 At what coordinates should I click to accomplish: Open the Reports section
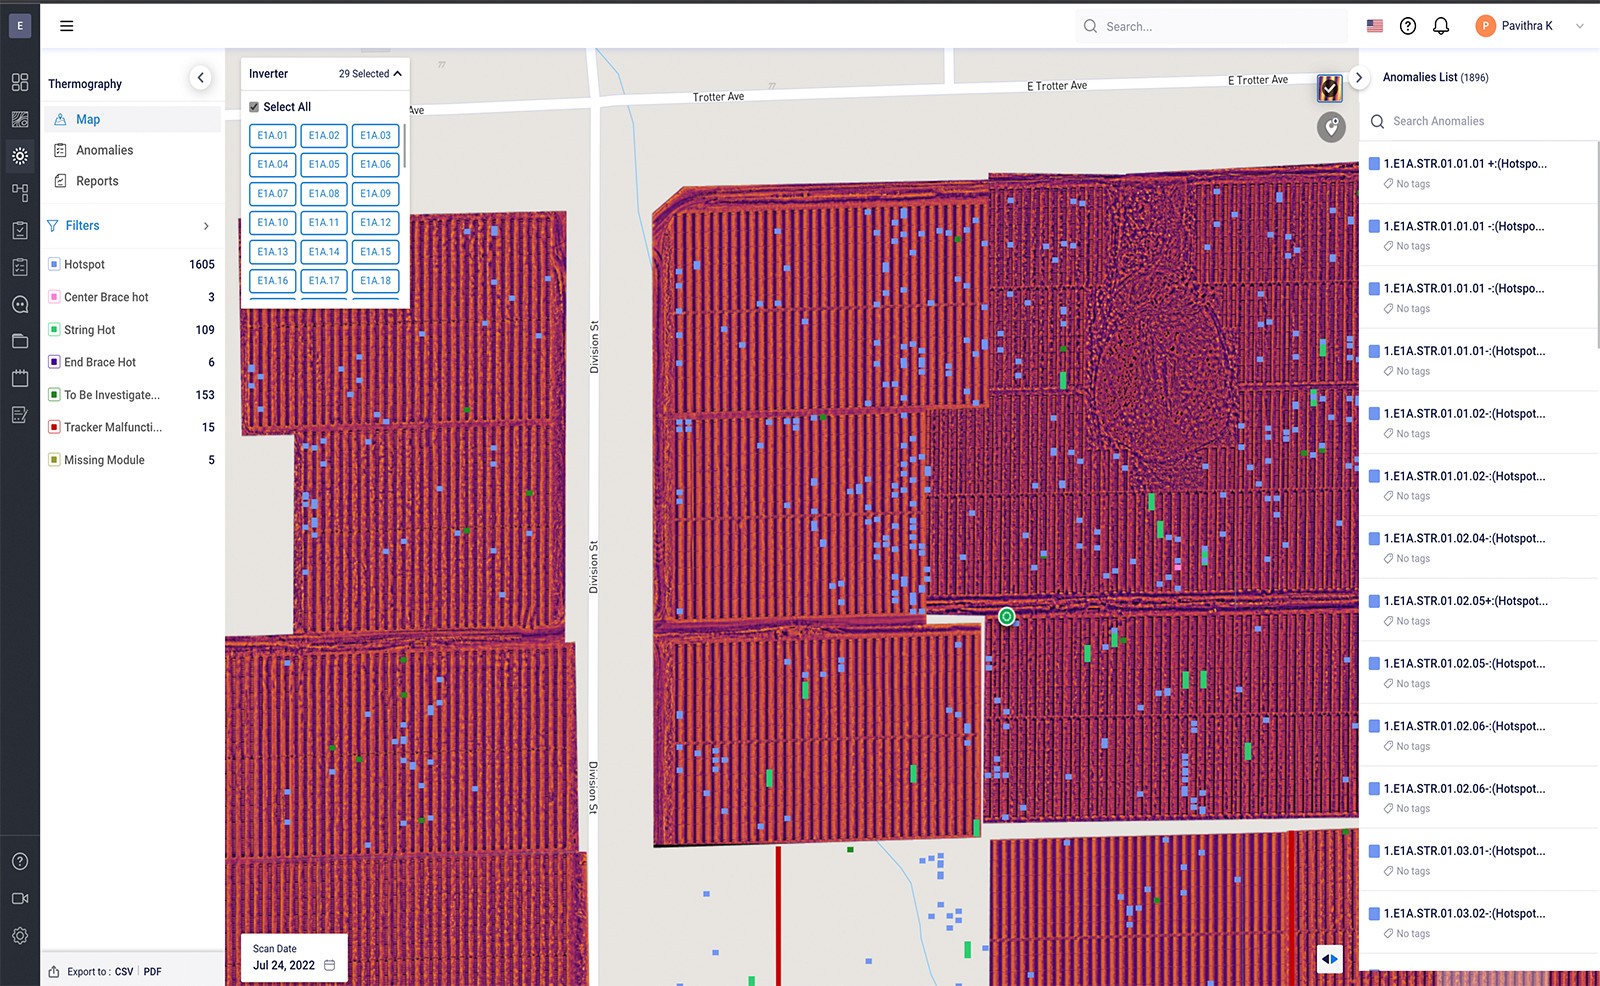[97, 181]
